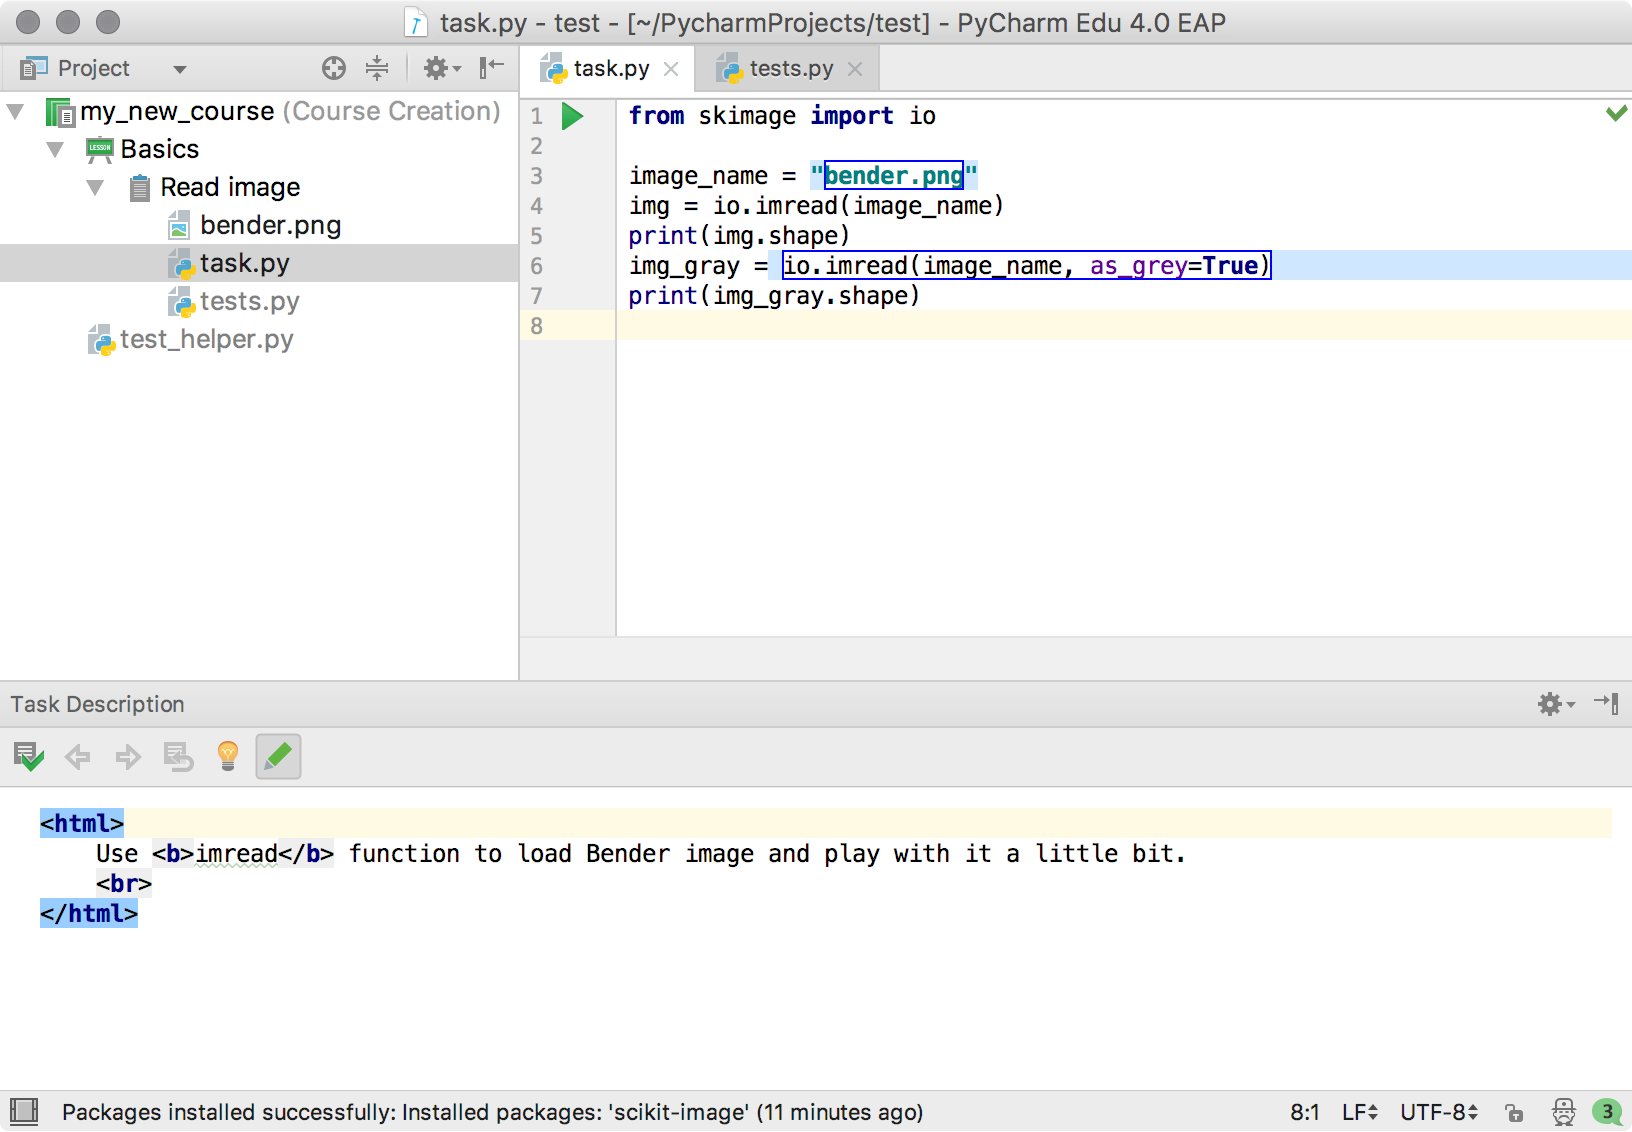The height and width of the screenshot is (1132, 1632).
Task: Click the inspections checkmark above the editor
Action: (1616, 113)
